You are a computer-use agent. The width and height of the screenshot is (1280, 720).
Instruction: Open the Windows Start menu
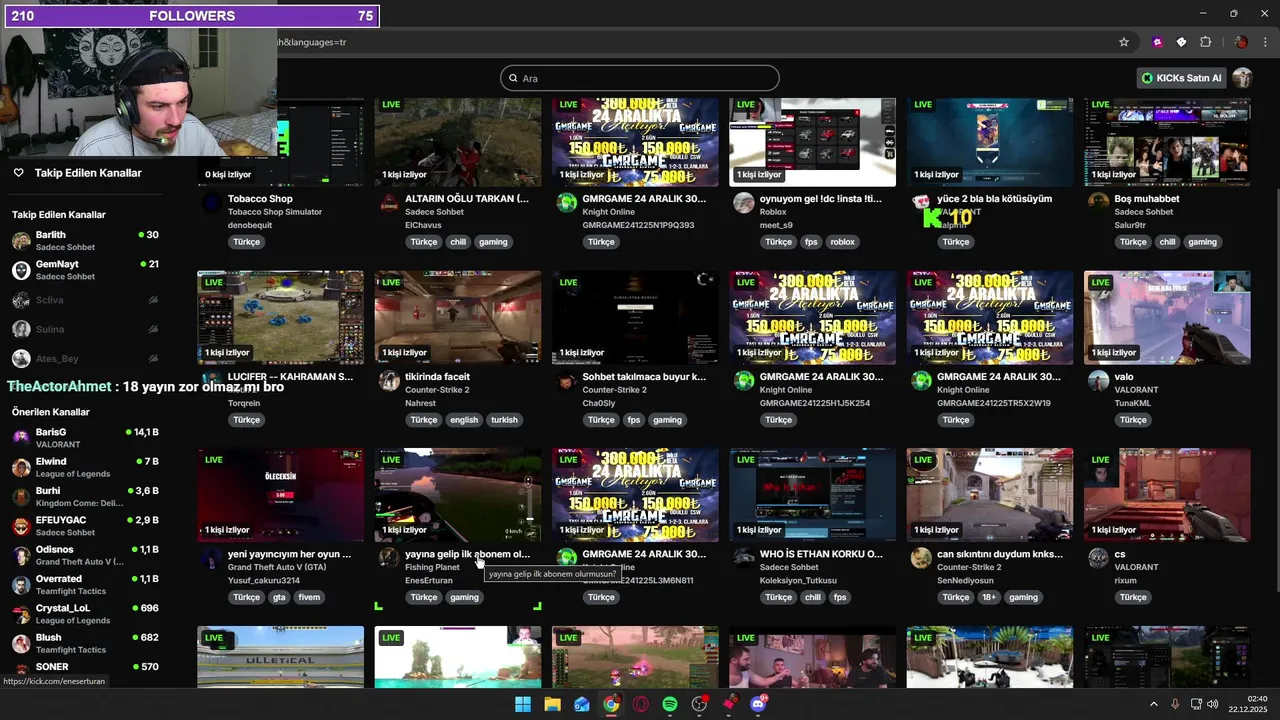coord(523,704)
